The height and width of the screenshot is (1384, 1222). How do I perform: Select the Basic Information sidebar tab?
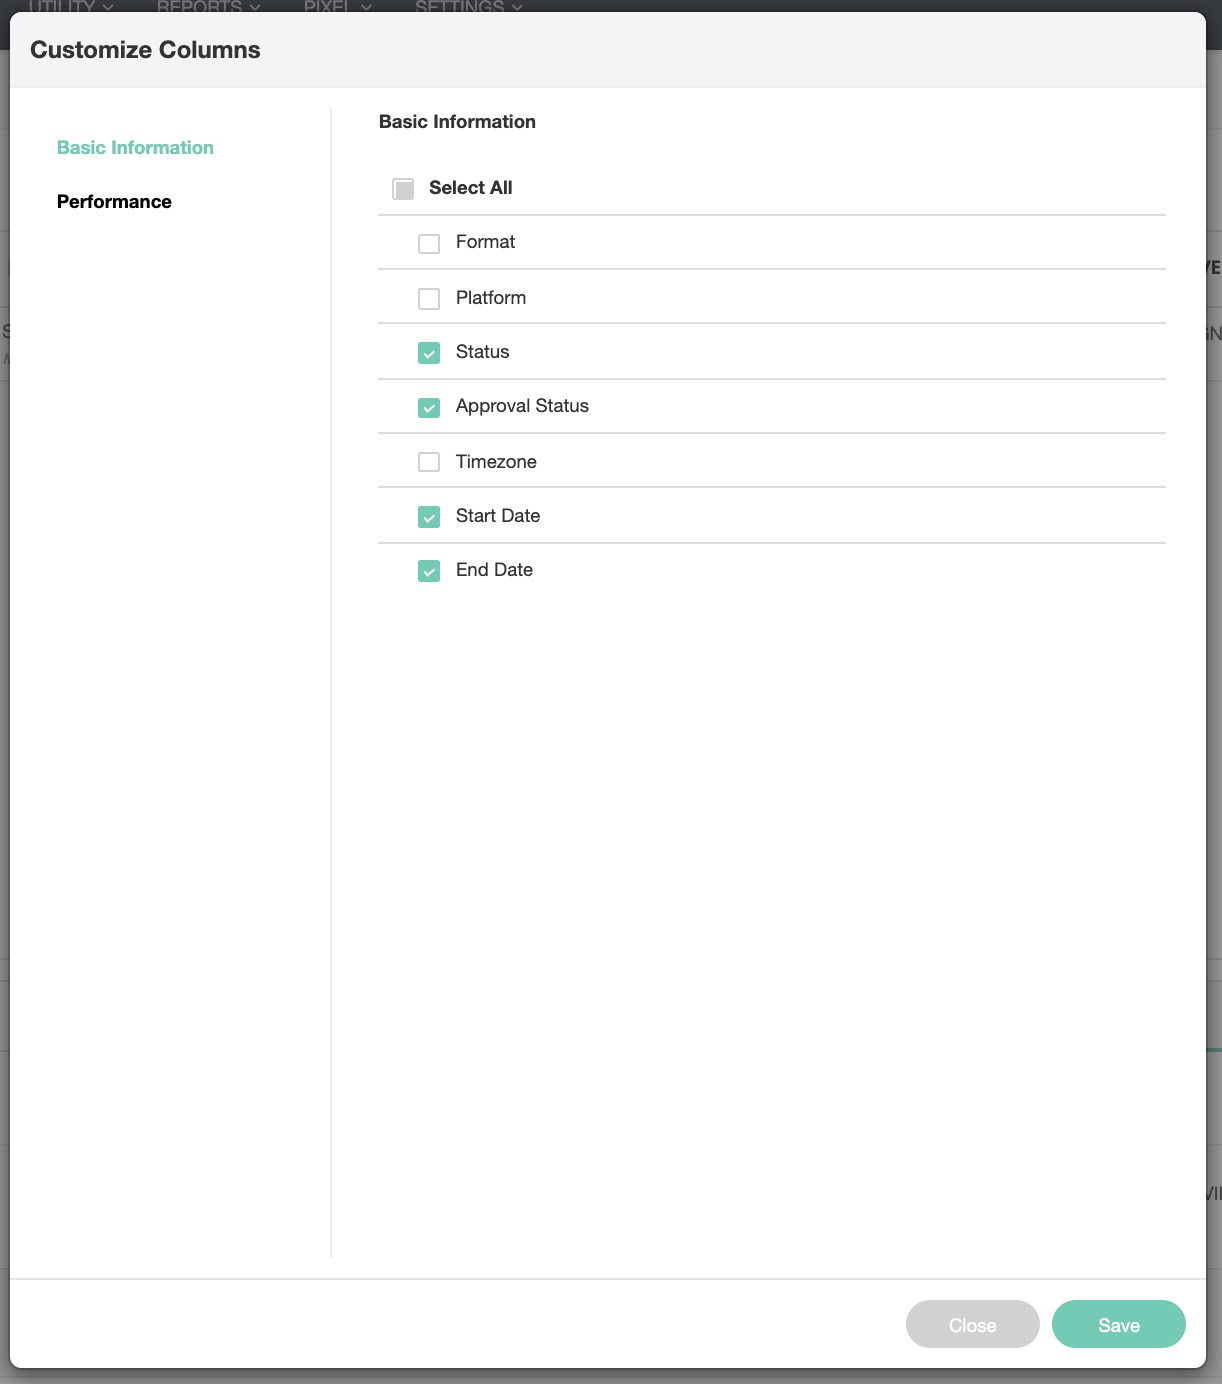point(135,148)
